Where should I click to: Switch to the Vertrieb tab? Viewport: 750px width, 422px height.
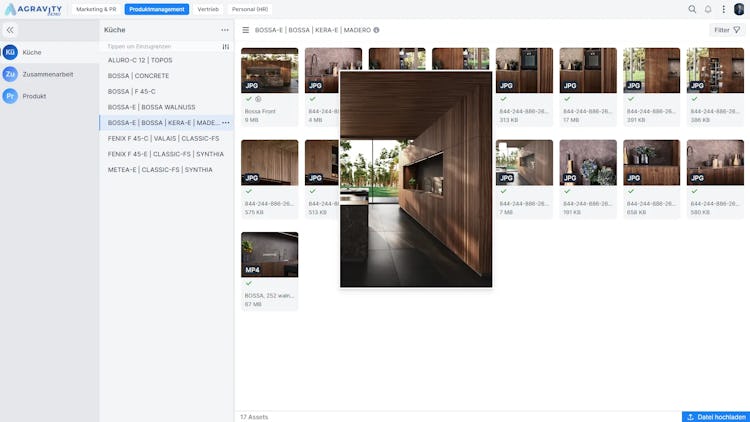point(208,9)
